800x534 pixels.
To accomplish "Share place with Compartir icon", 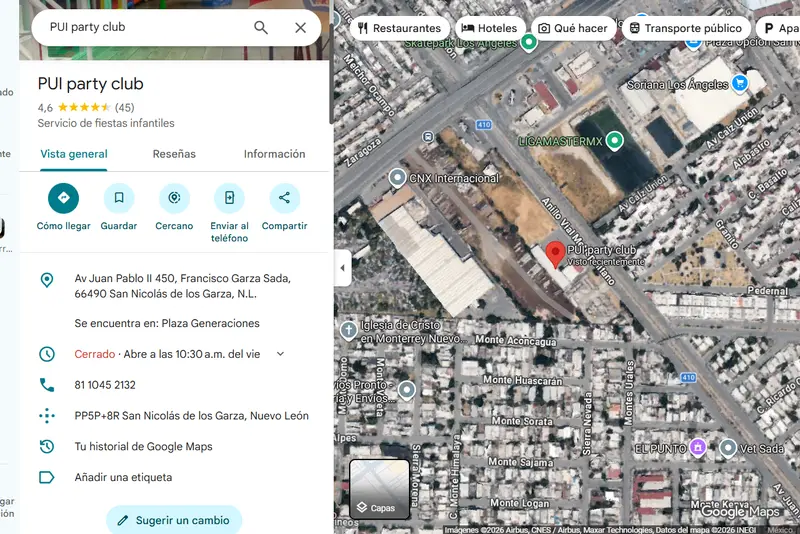I will click(284, 197).
